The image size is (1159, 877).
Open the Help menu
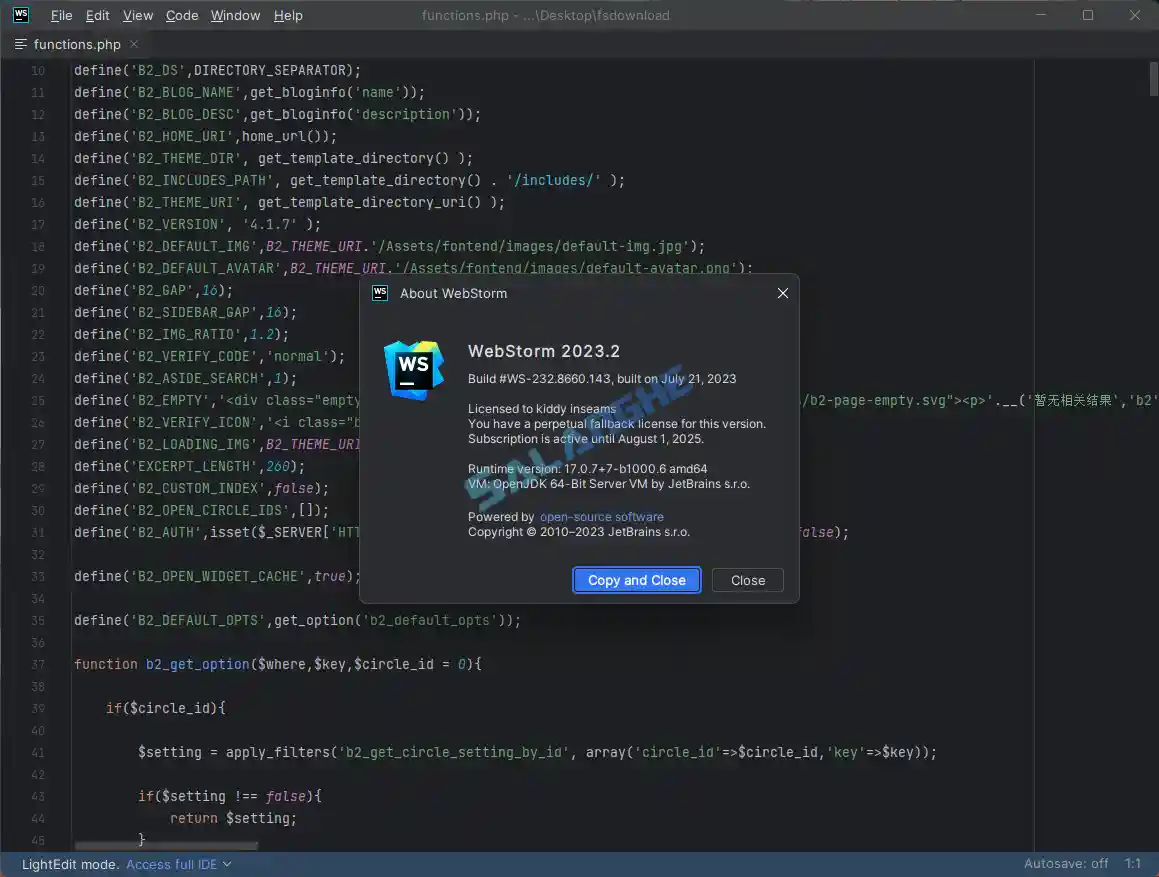[288, 15]
